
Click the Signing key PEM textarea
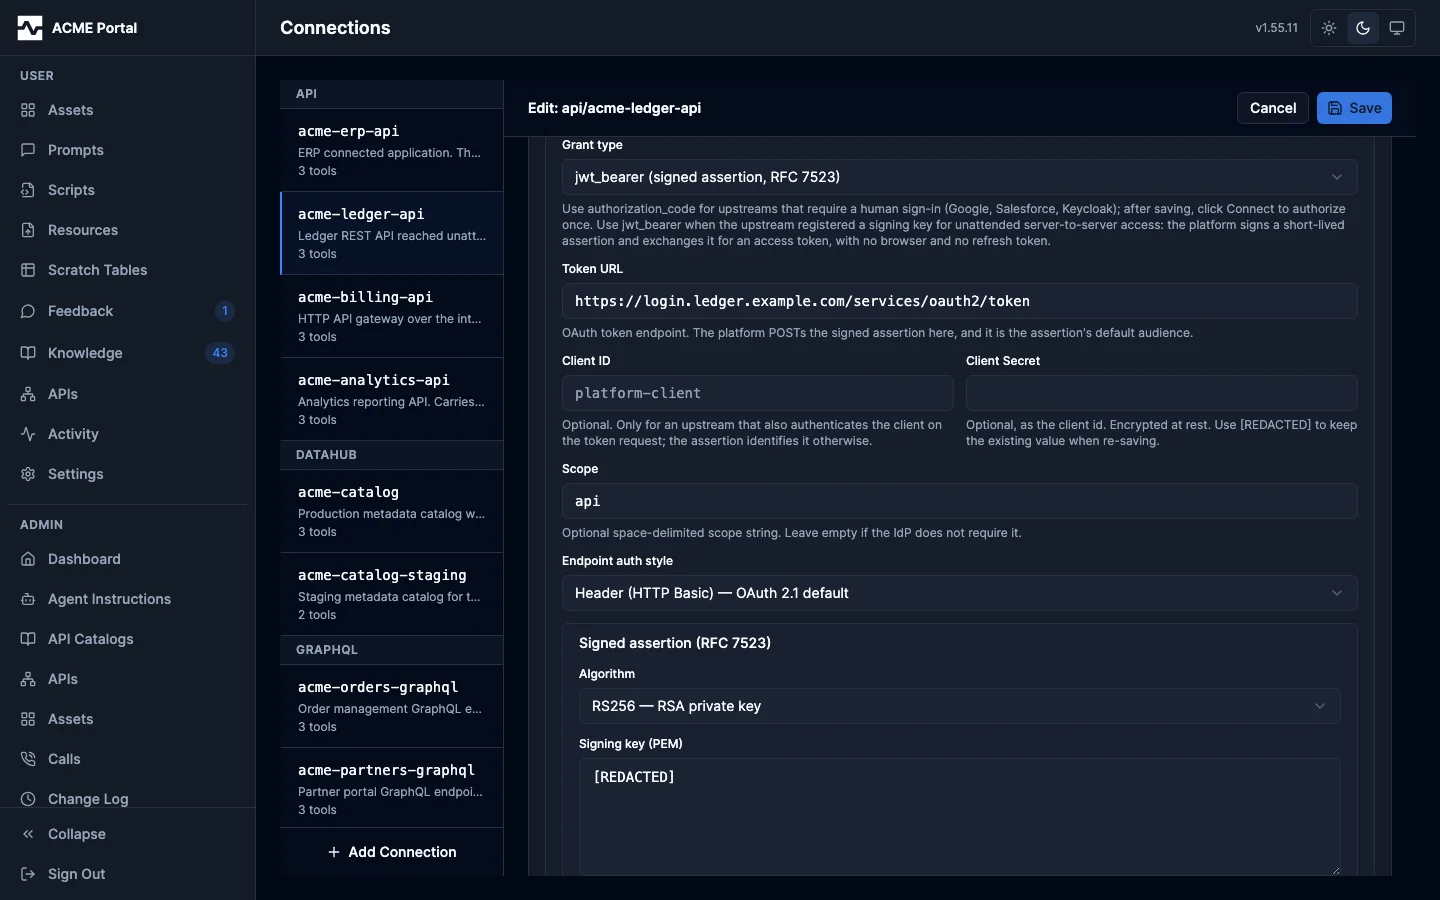click(x=960, y=817)
